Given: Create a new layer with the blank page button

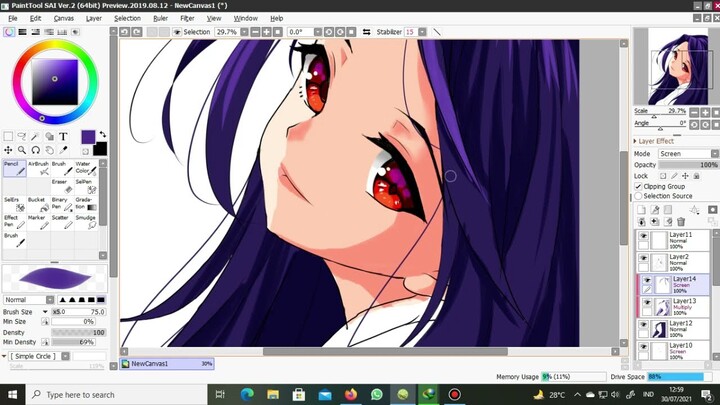Looking at the screenshot, I should tap(641, 210).
